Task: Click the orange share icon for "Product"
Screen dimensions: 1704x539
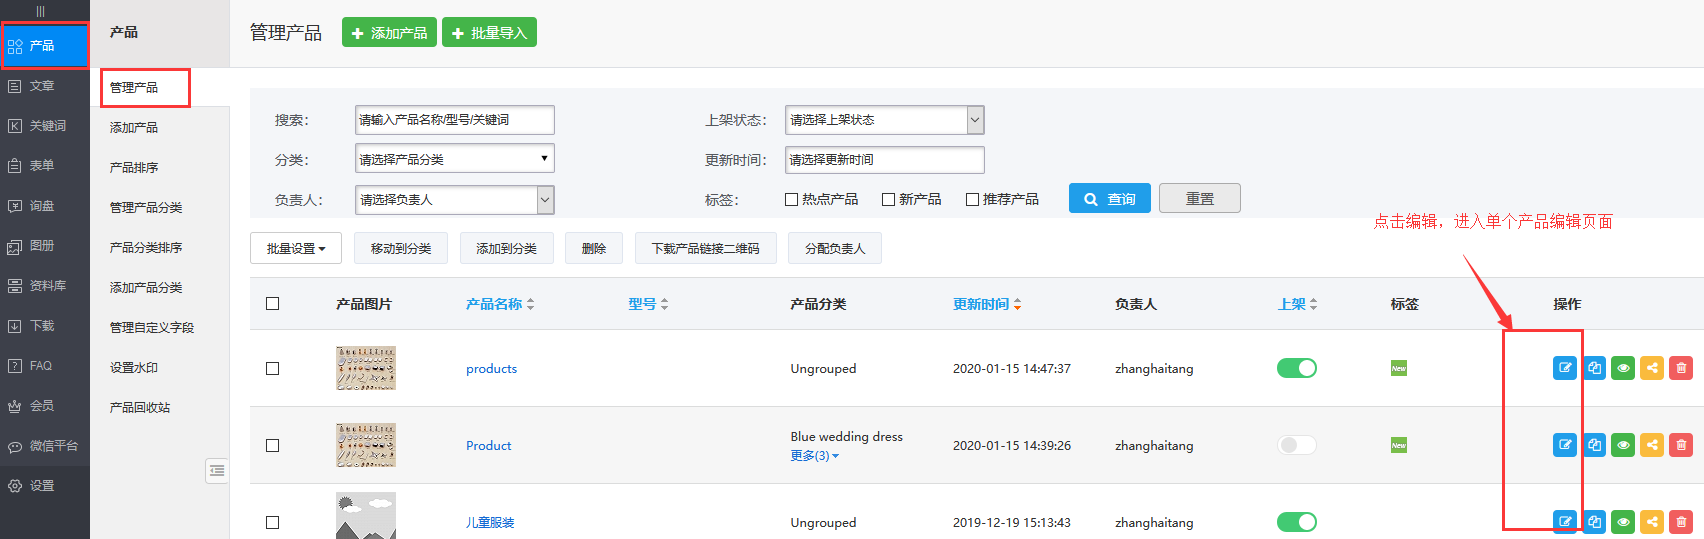Action: click(x=1652, y=445)
